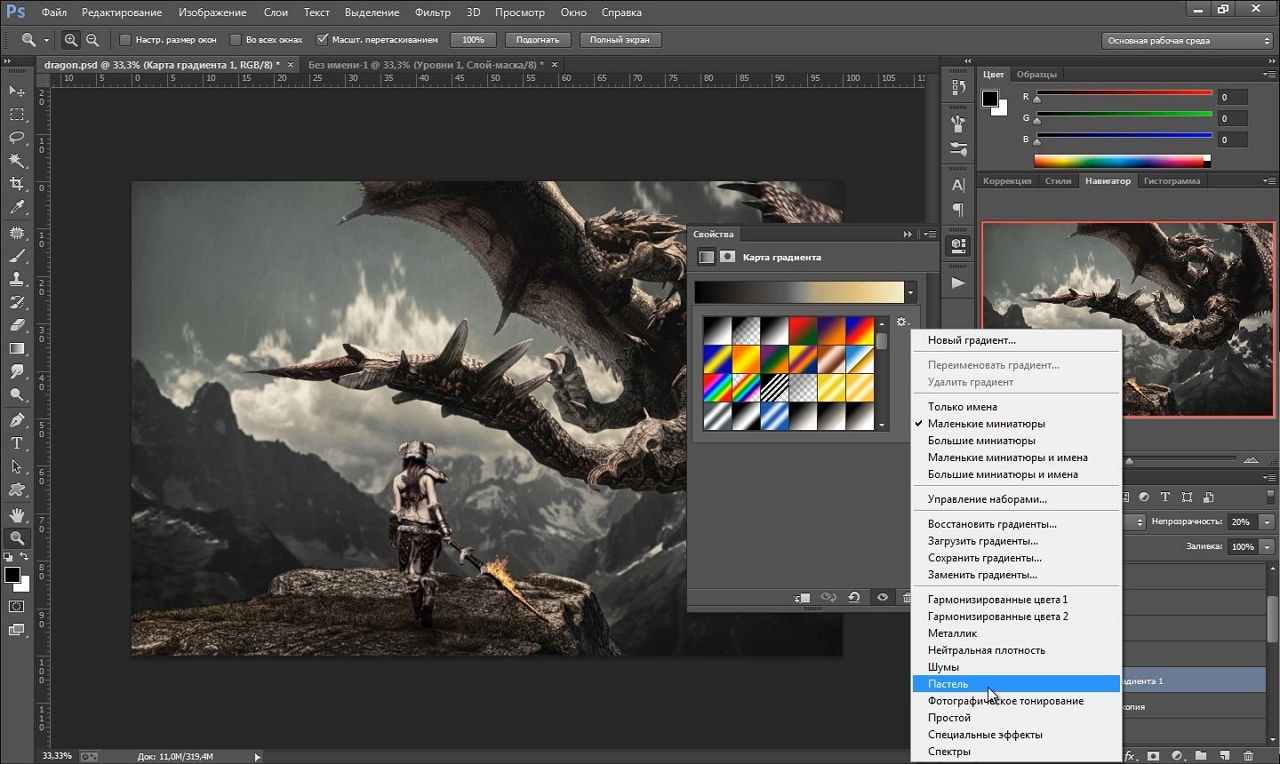The height and width of the screenshot is (764, 1280).
Task: Select the History Brush tool
Action: 17,302
